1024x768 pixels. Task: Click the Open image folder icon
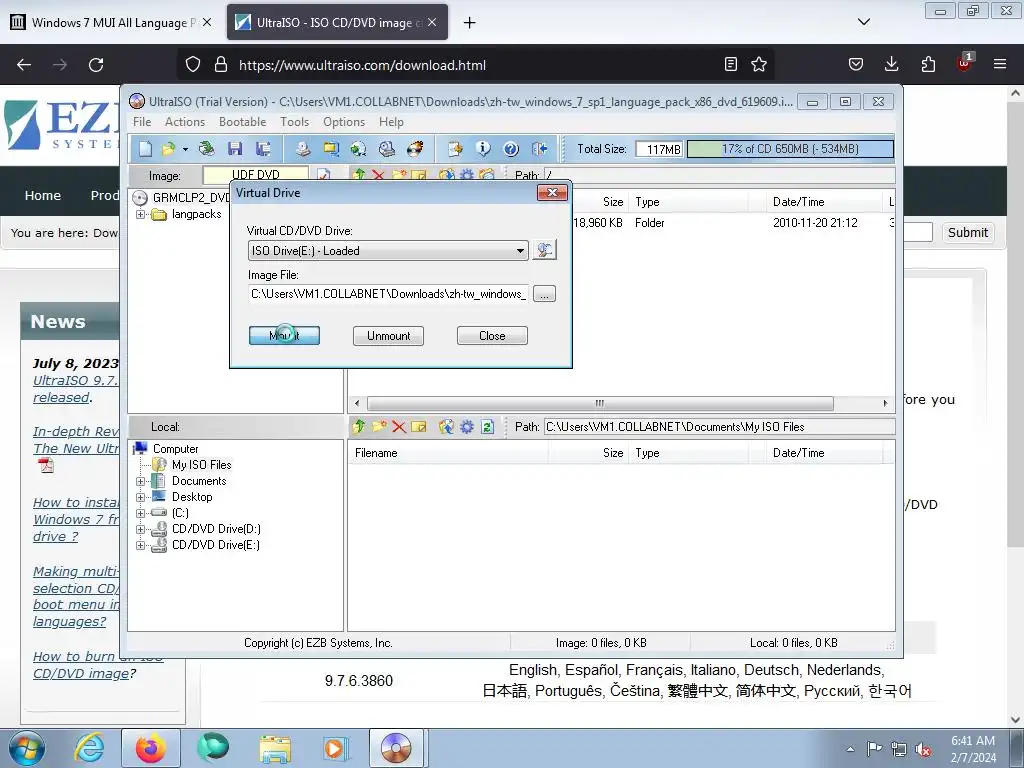(x=168, y=149)
